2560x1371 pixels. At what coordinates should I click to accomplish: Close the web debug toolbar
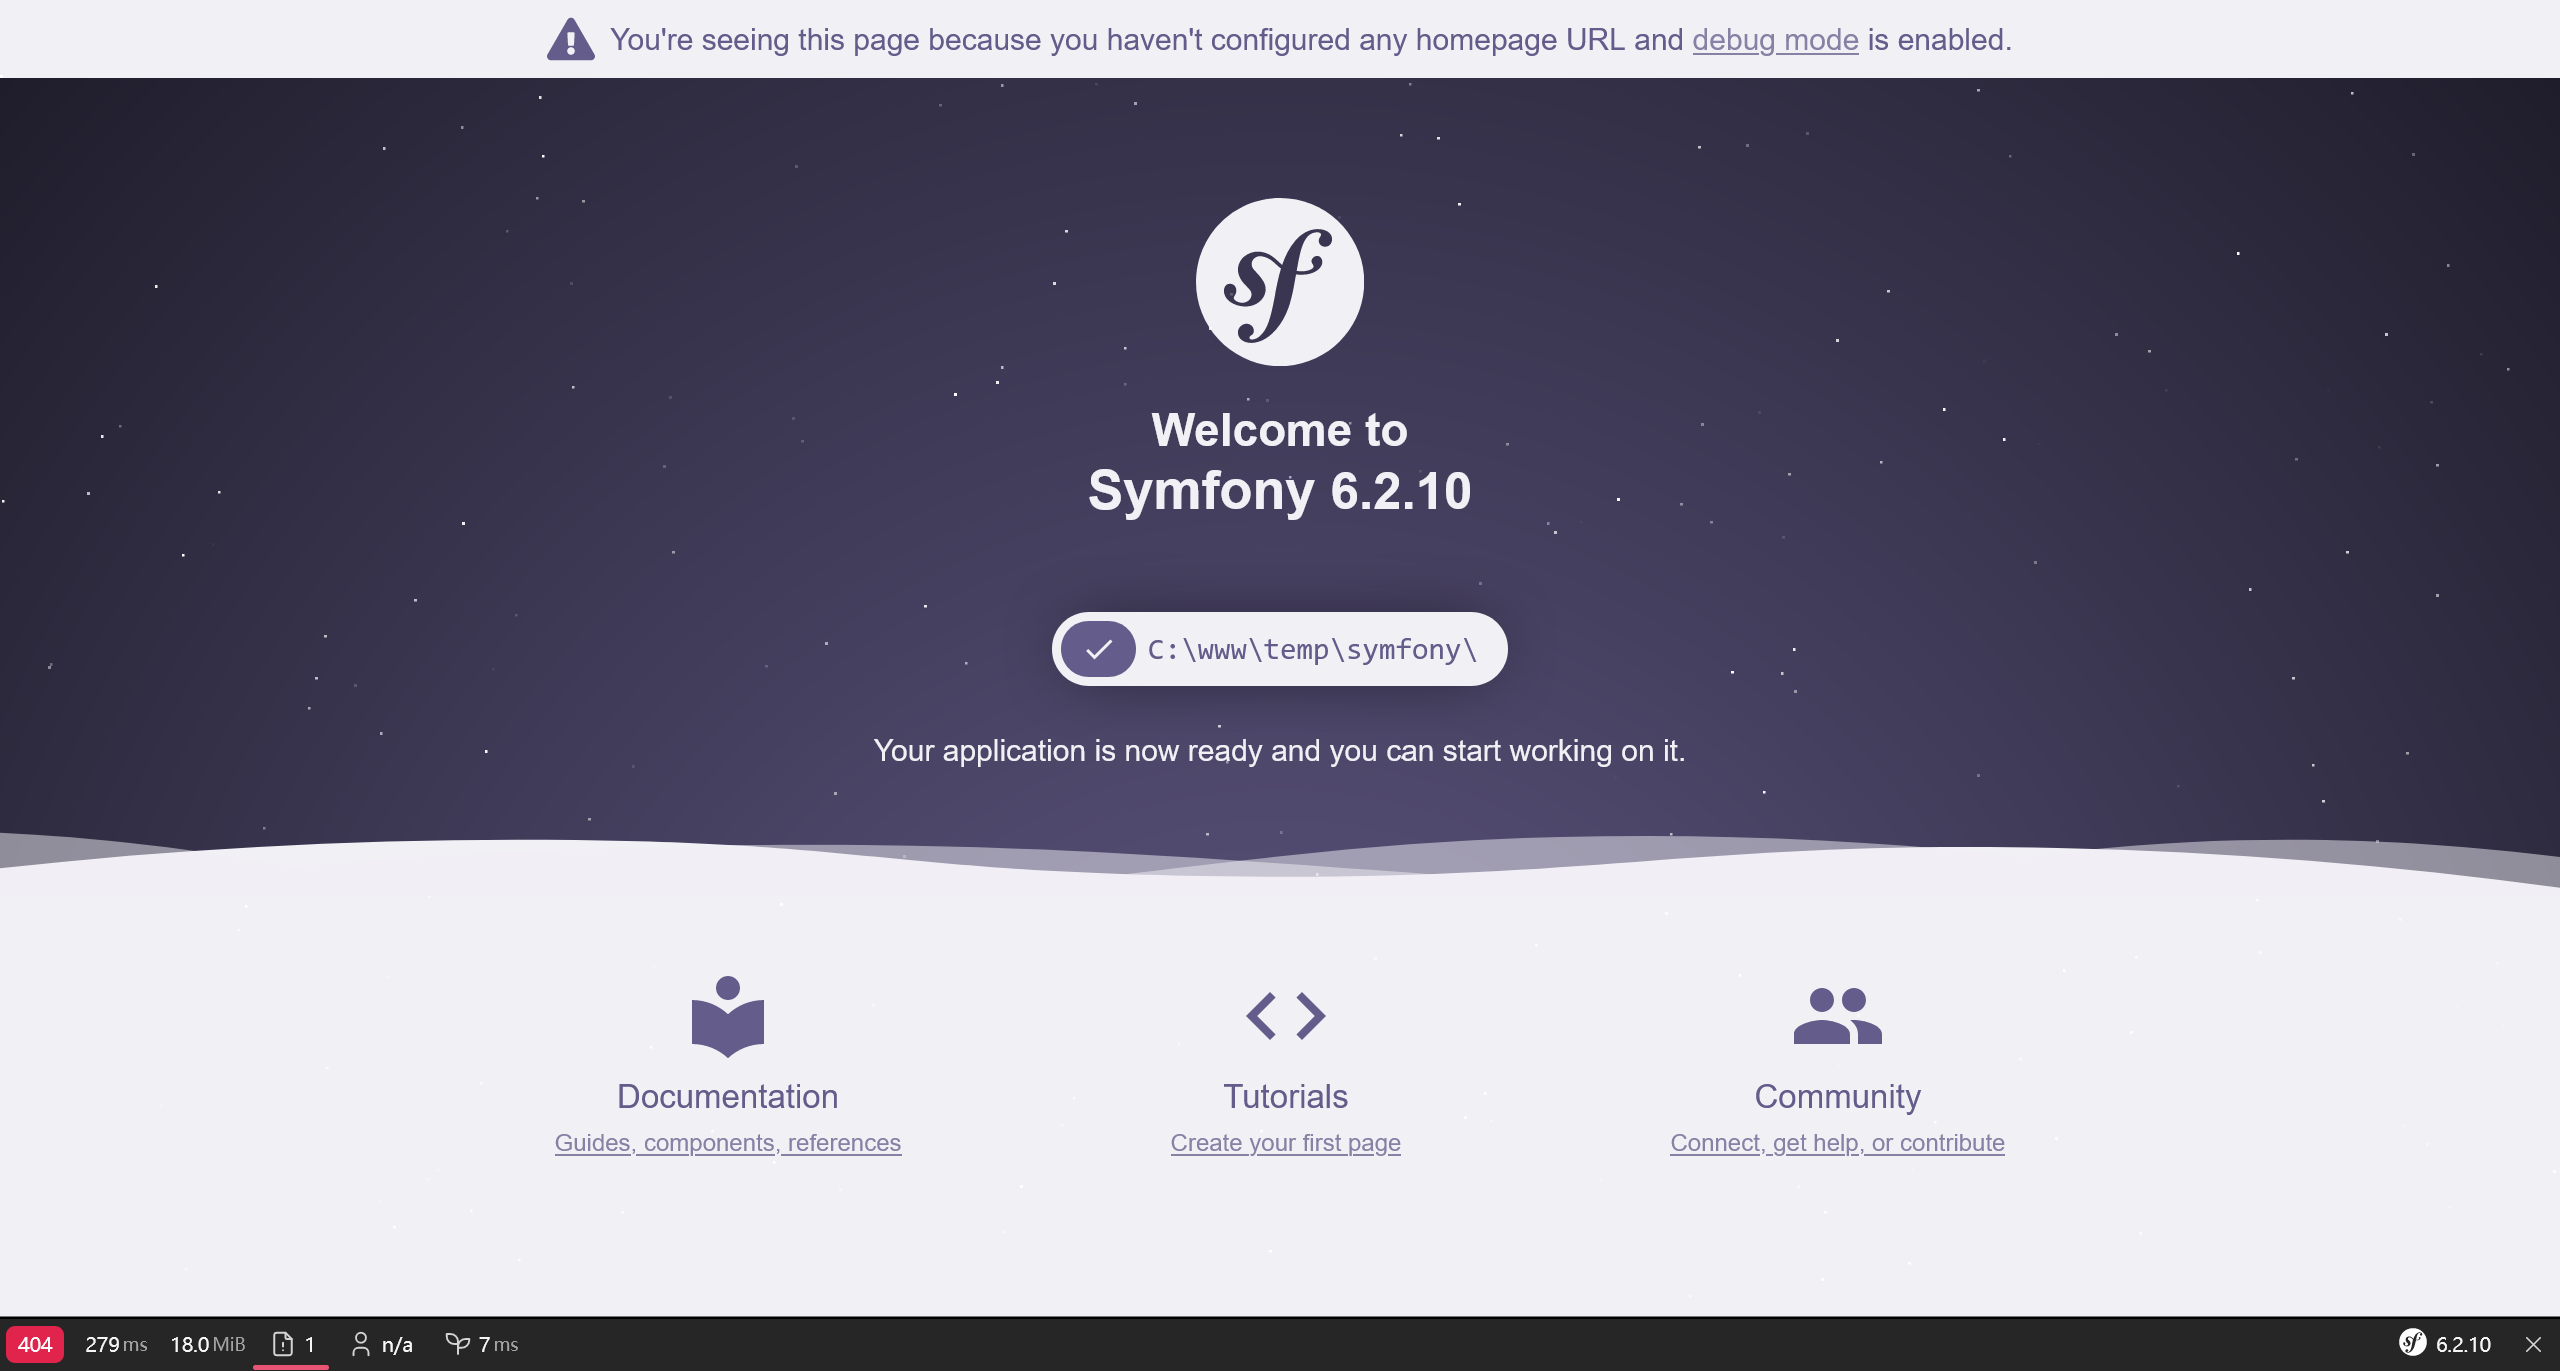2533,1345
